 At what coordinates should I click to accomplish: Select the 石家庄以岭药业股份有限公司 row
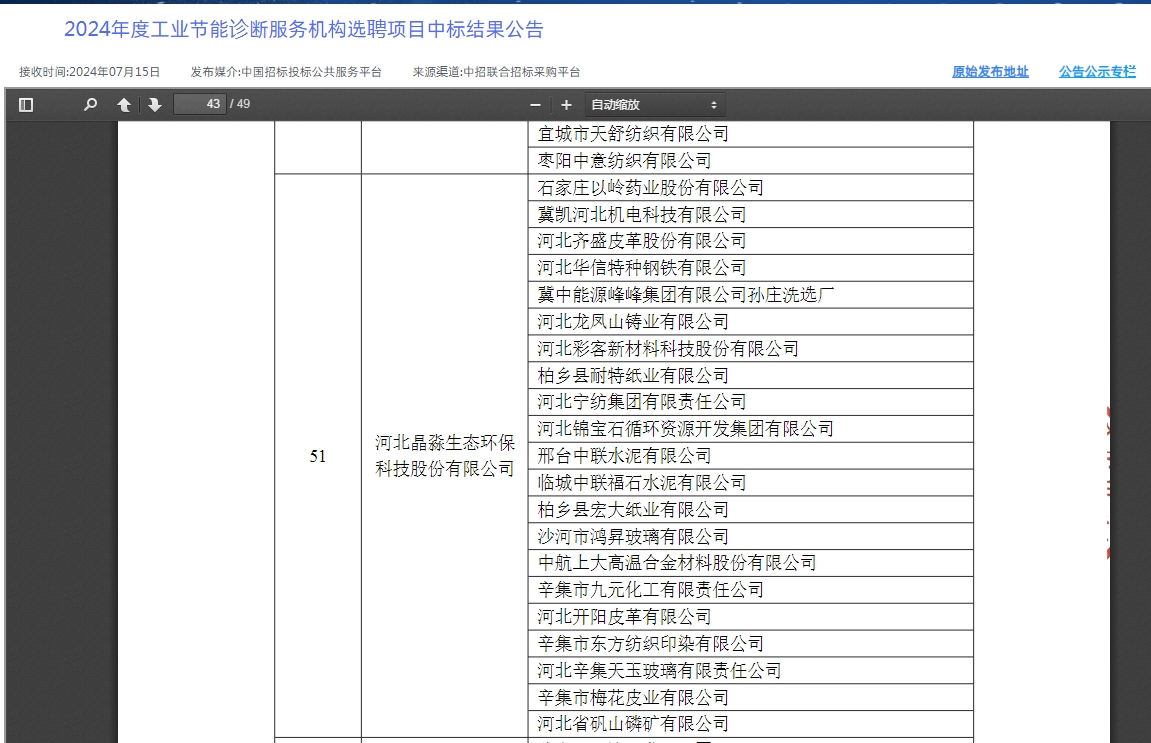751,188
